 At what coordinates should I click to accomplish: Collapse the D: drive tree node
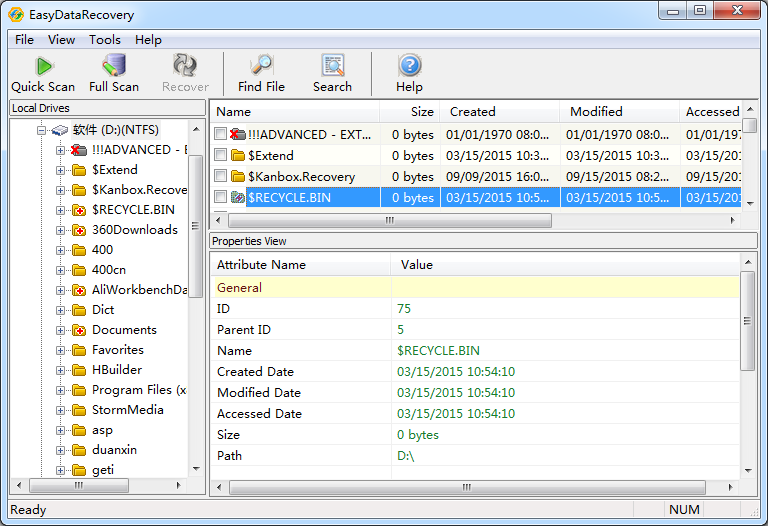[x=41, y=130]
